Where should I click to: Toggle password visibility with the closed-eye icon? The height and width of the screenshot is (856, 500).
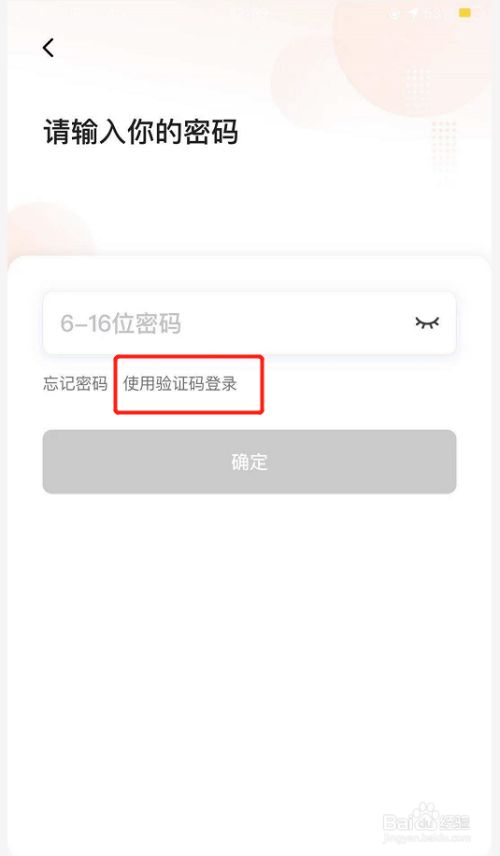(x=427, y=323)
